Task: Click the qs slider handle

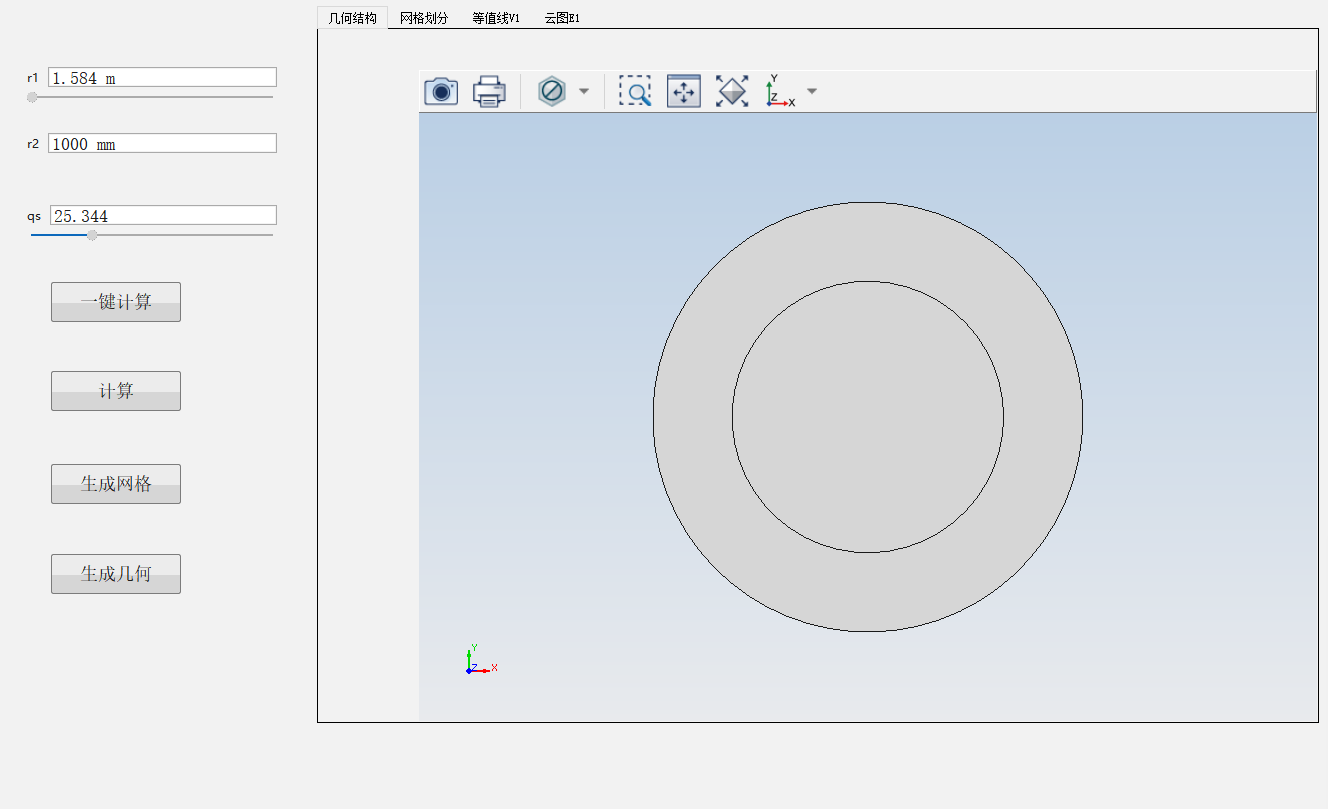Action: click(92, 235)
